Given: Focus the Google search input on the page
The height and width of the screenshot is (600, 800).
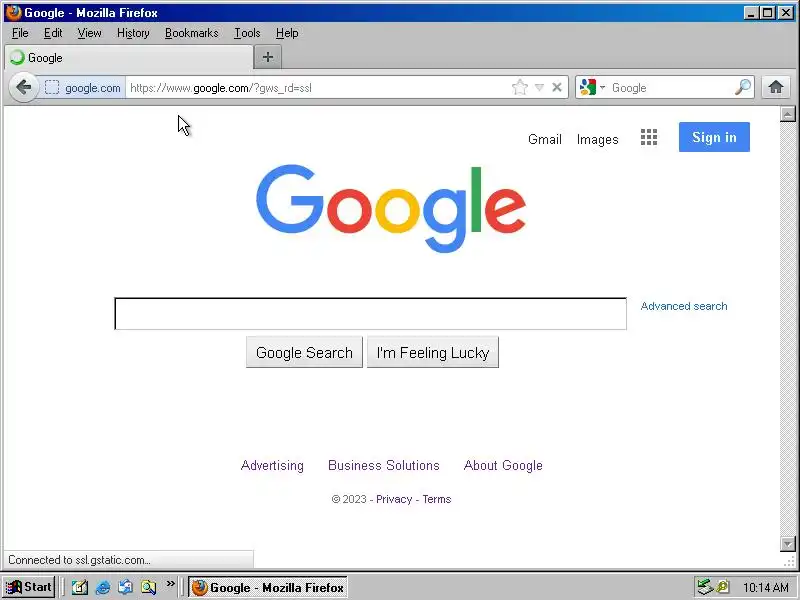Looking at the screenshot, I should 370,314.
